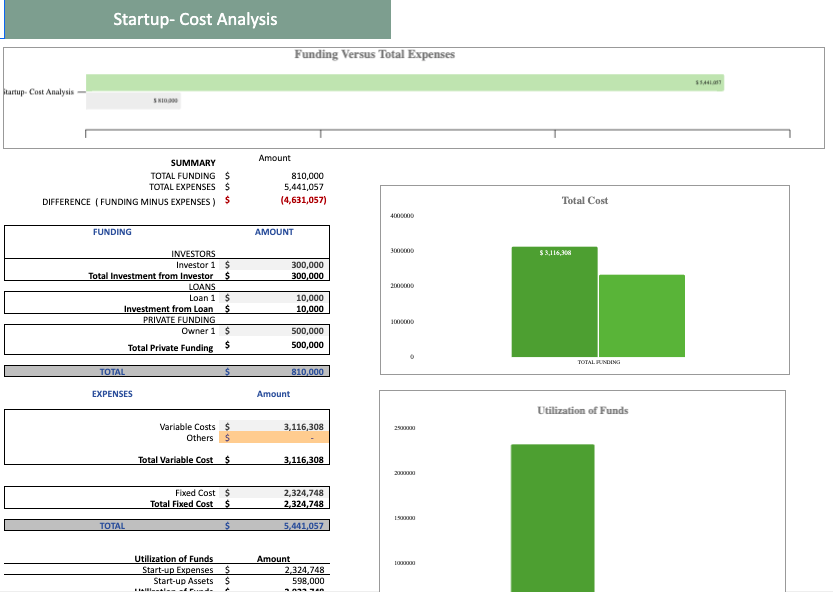Click the DIFFERENCE (FUNDING MINUS EXPENSES) label
833x592 pixels.
(129, 202)
